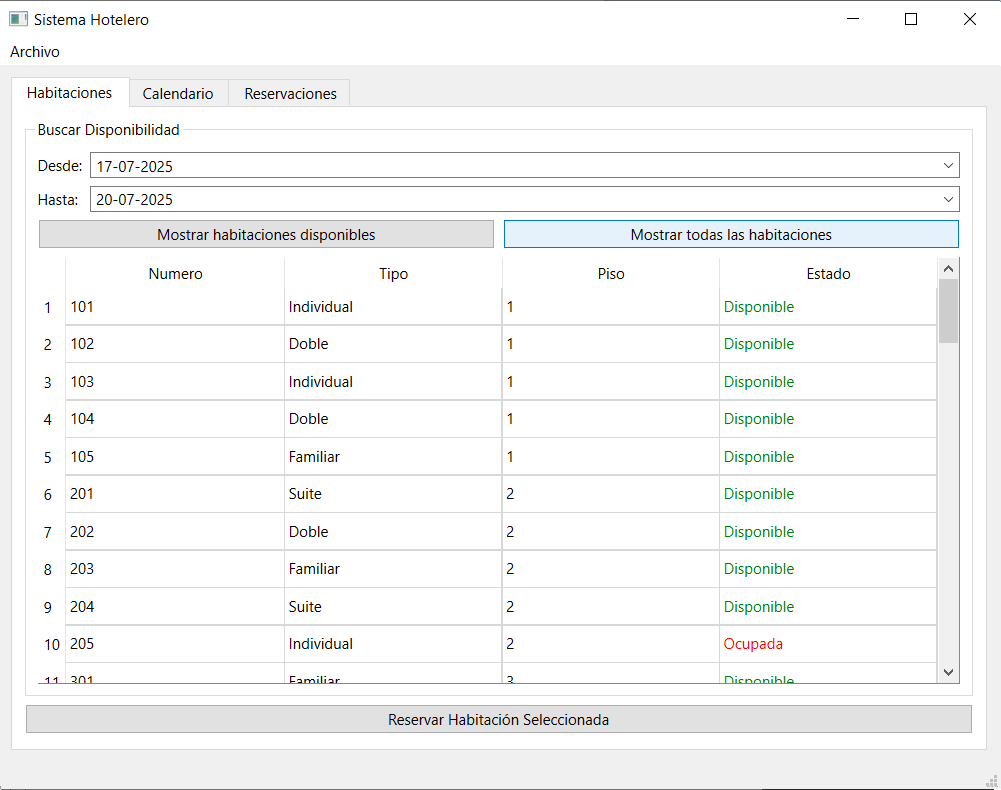Click Individual type cell for room 205
Screen dimensions: 1001x790
(393, 644)
